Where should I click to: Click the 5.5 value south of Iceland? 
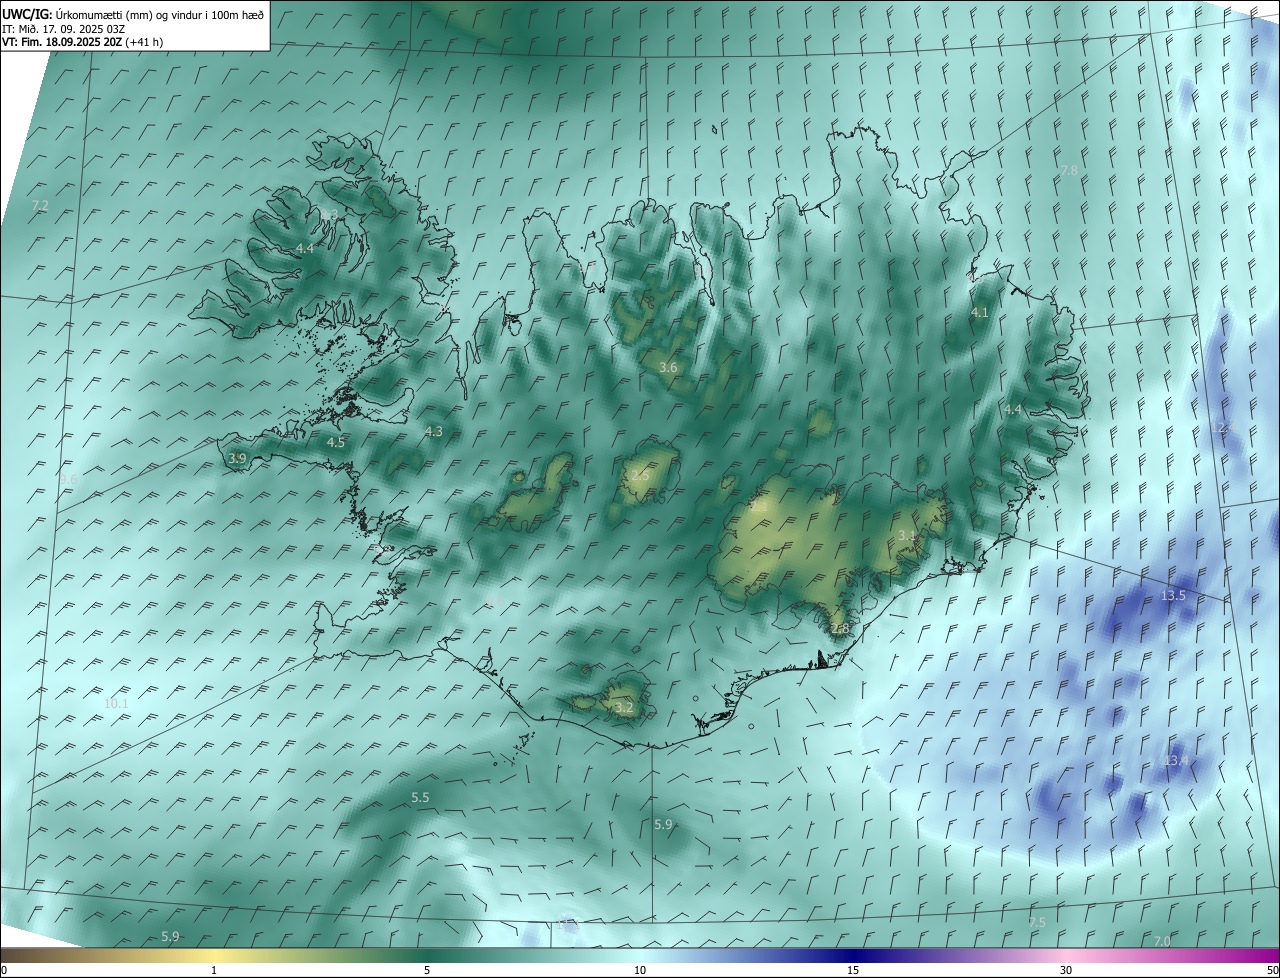coord(420,797)
